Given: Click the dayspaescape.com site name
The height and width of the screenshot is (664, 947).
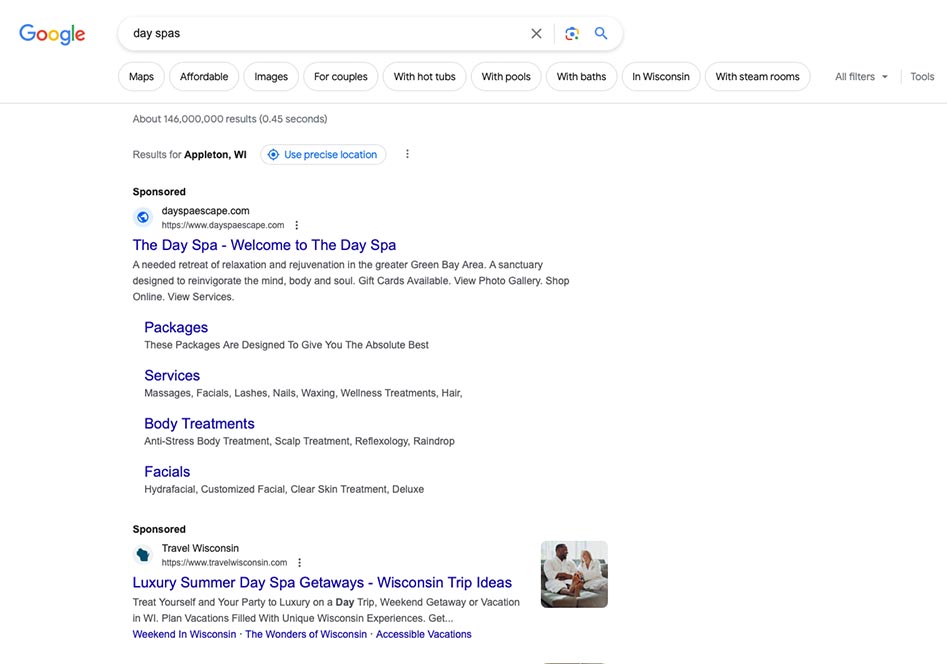Looking at the screenshot, I should coord(205,211).
